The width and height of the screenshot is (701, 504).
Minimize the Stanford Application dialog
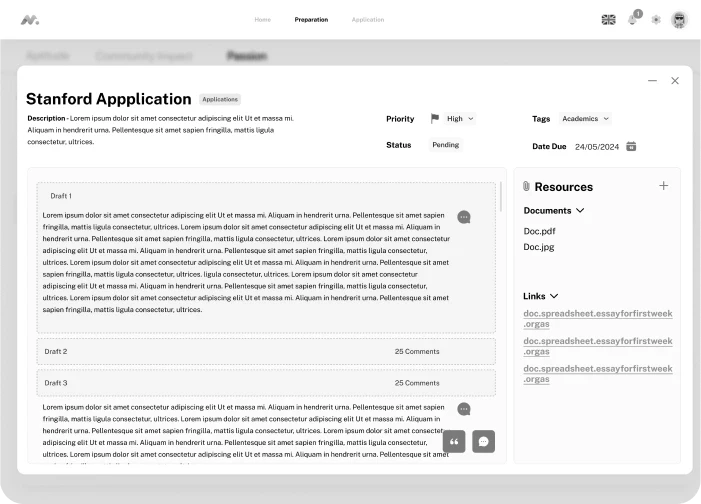coord(652,81)
